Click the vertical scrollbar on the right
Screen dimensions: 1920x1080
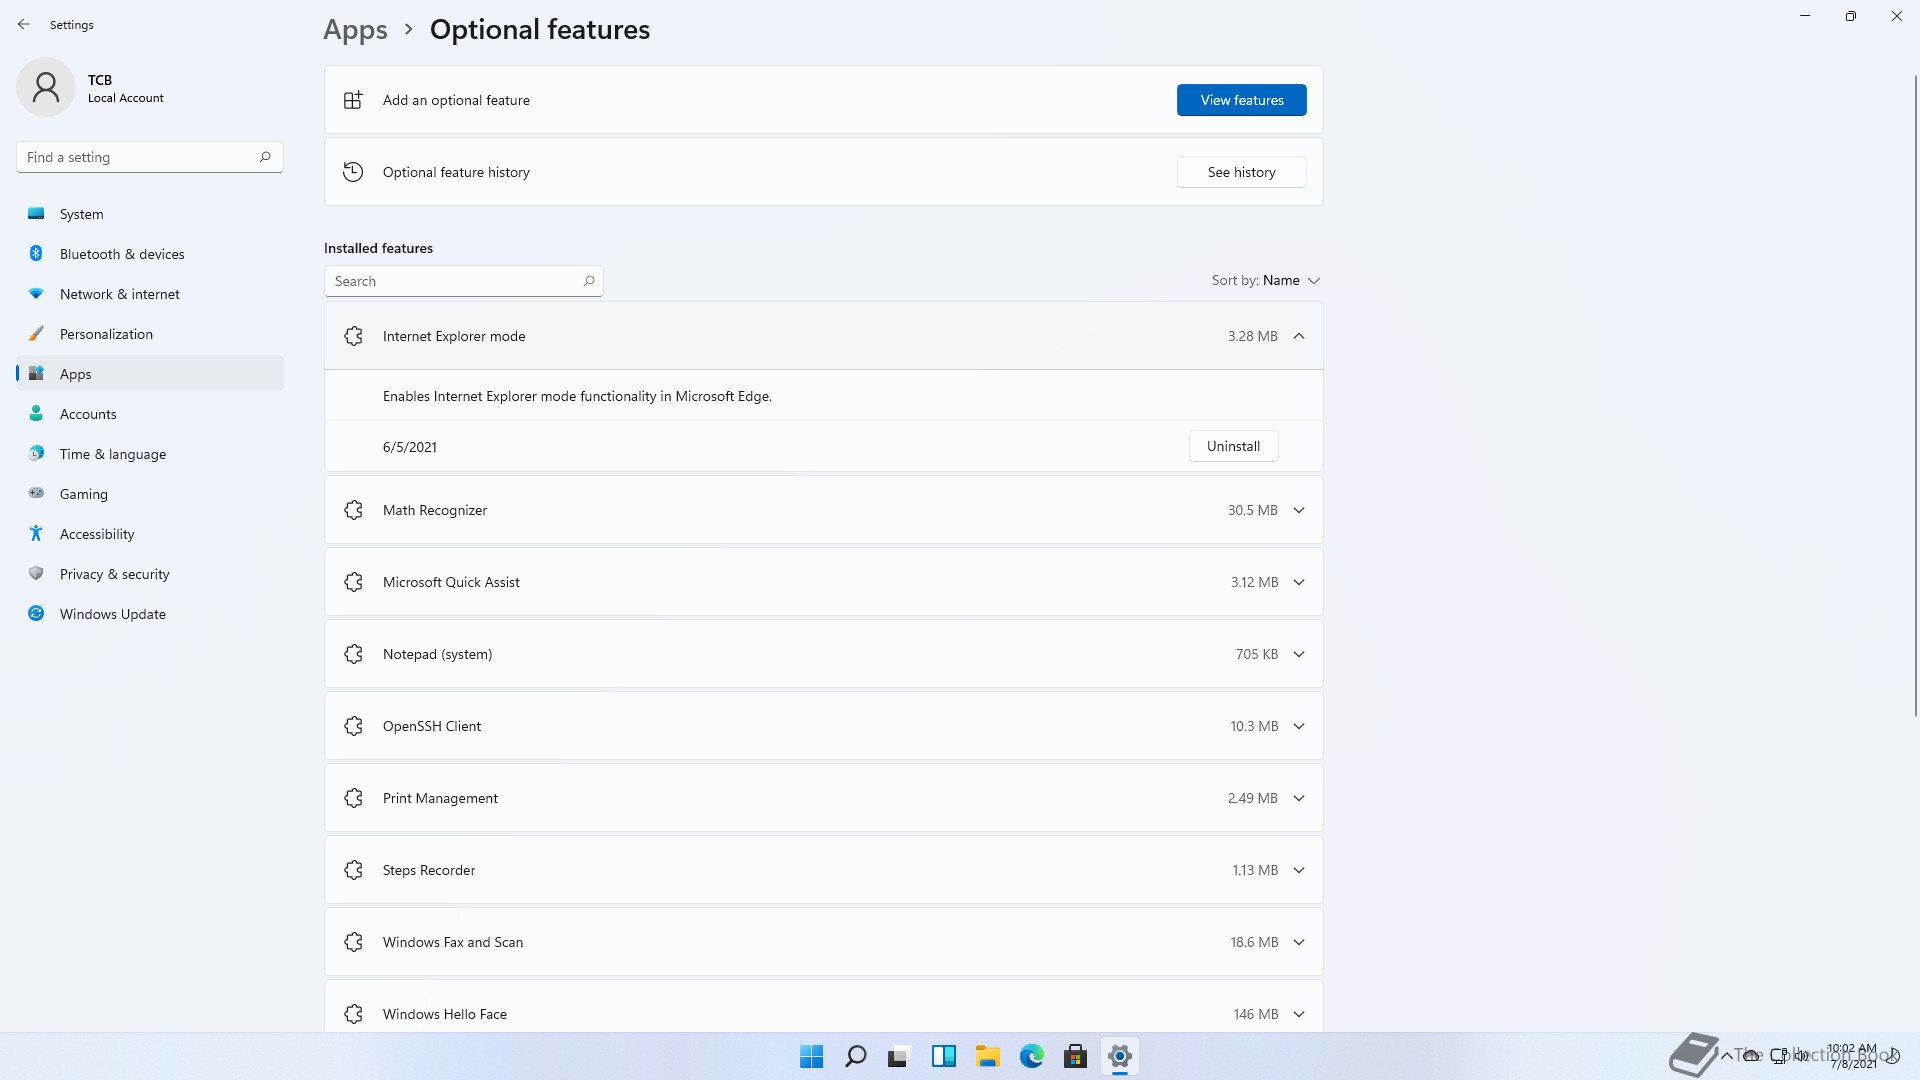[x=1916, y=395]
